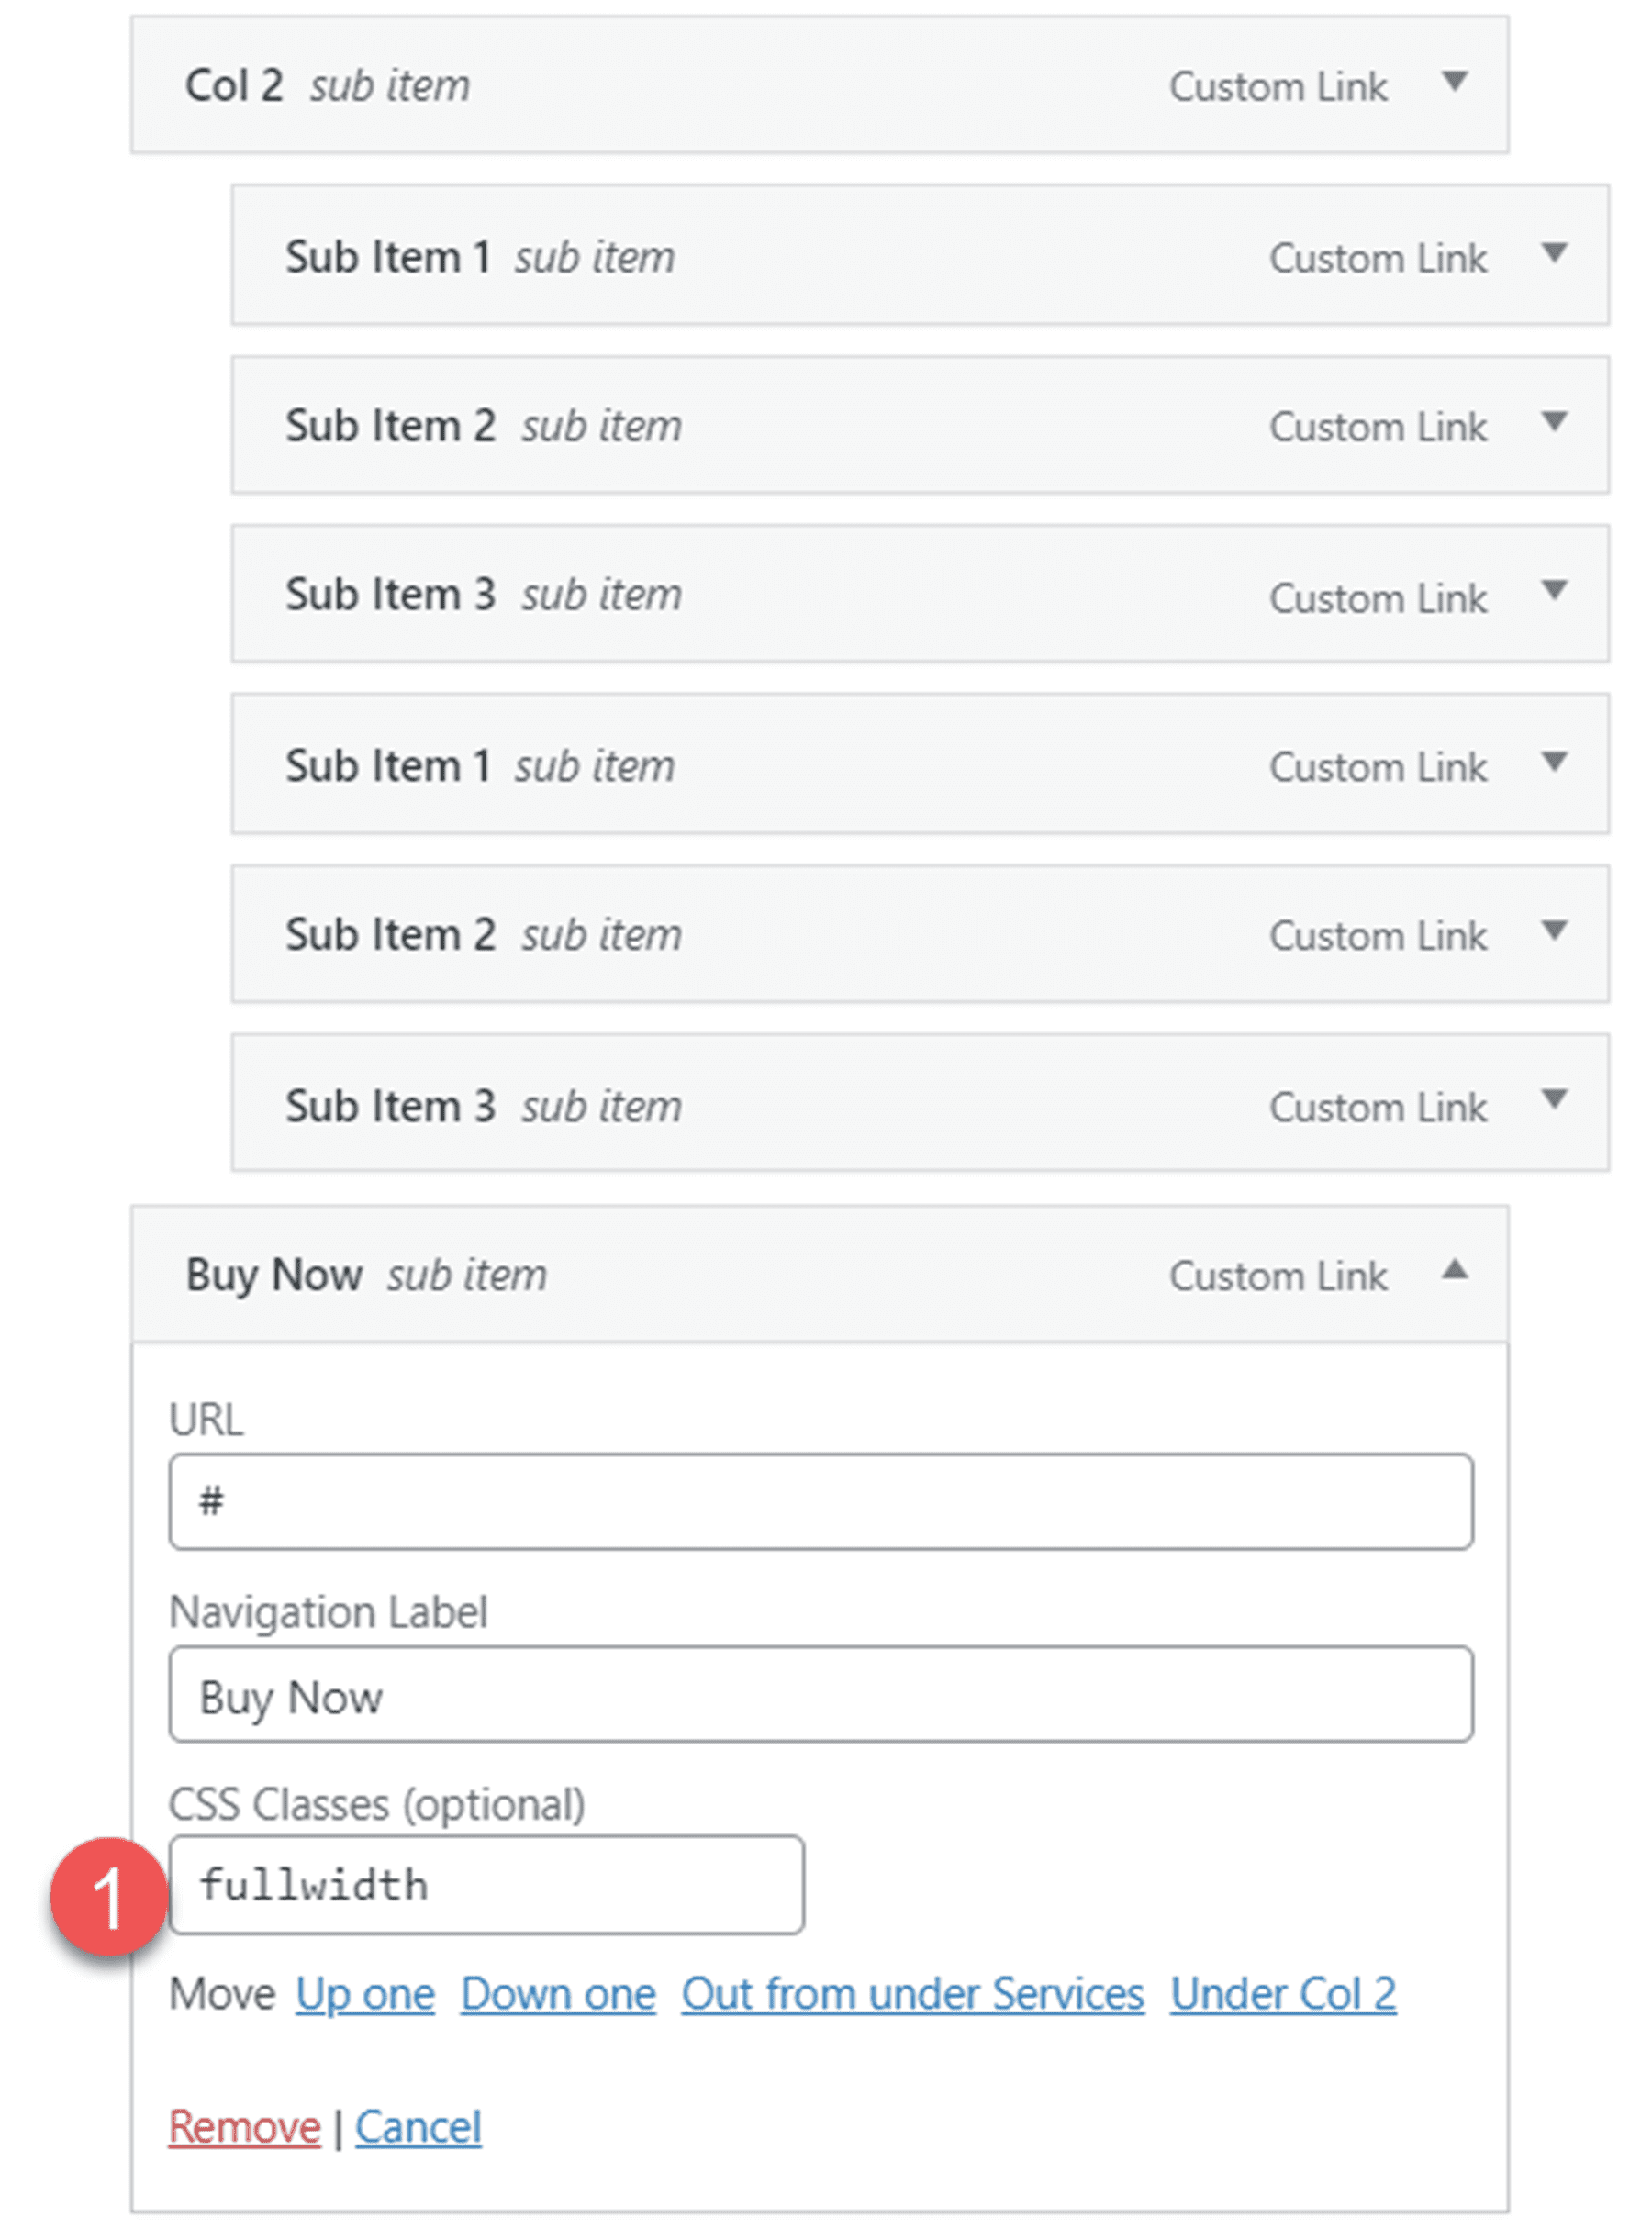Click the Navigation Label field showing Buy Now
Image resolution: width=1652 pixels, height=2240 pixels.
tap(820, 1694)
